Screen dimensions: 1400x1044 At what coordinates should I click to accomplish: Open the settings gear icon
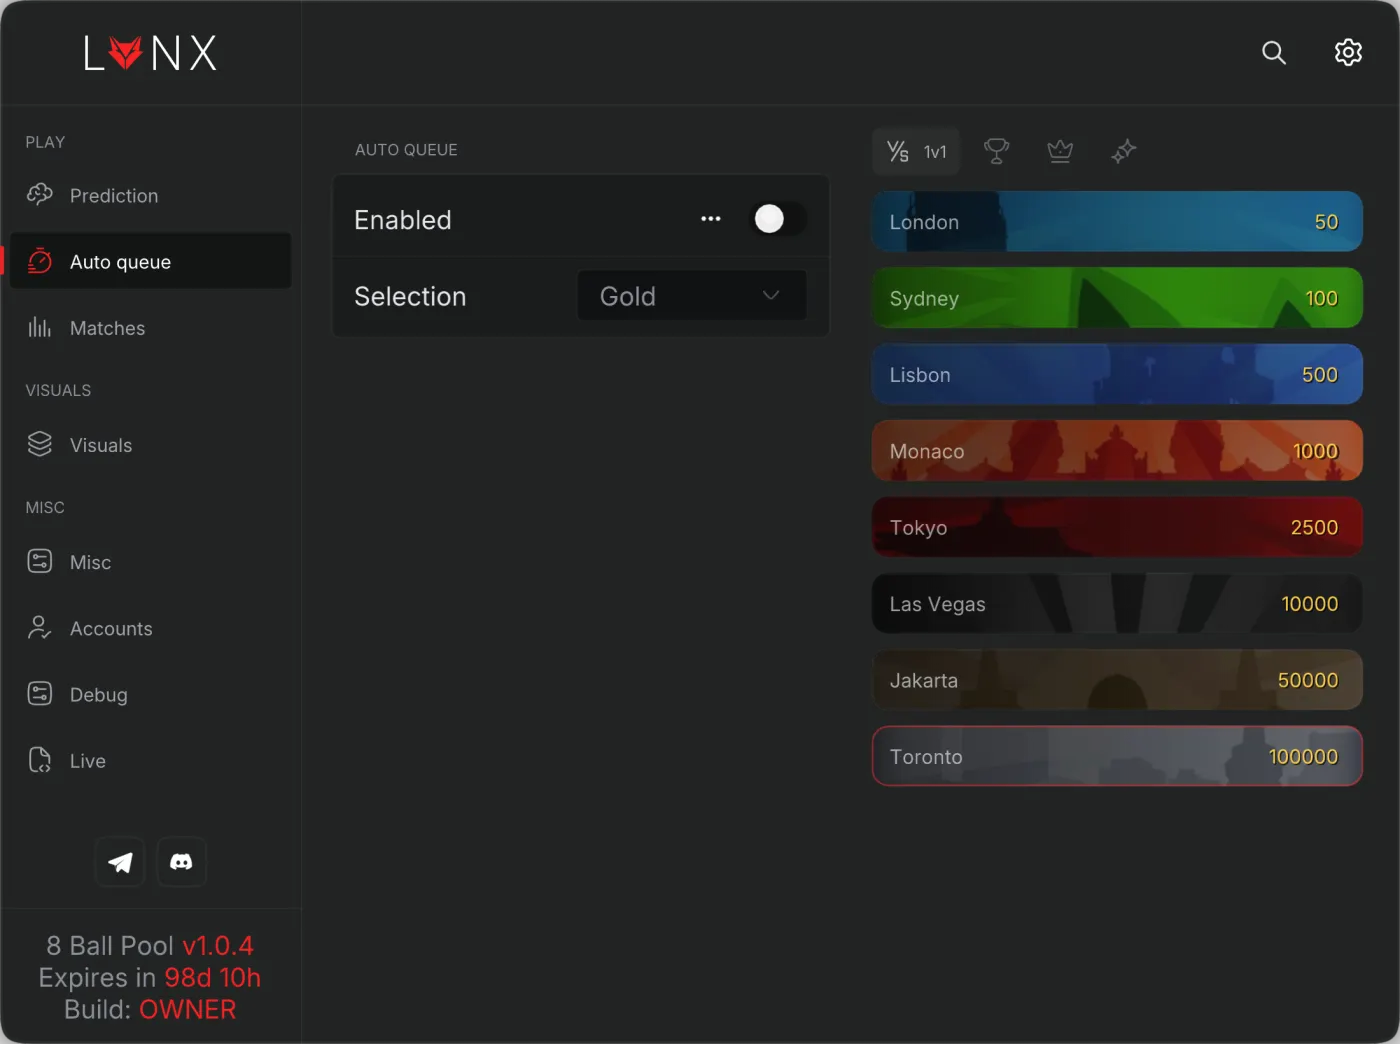coord(1348,52)
